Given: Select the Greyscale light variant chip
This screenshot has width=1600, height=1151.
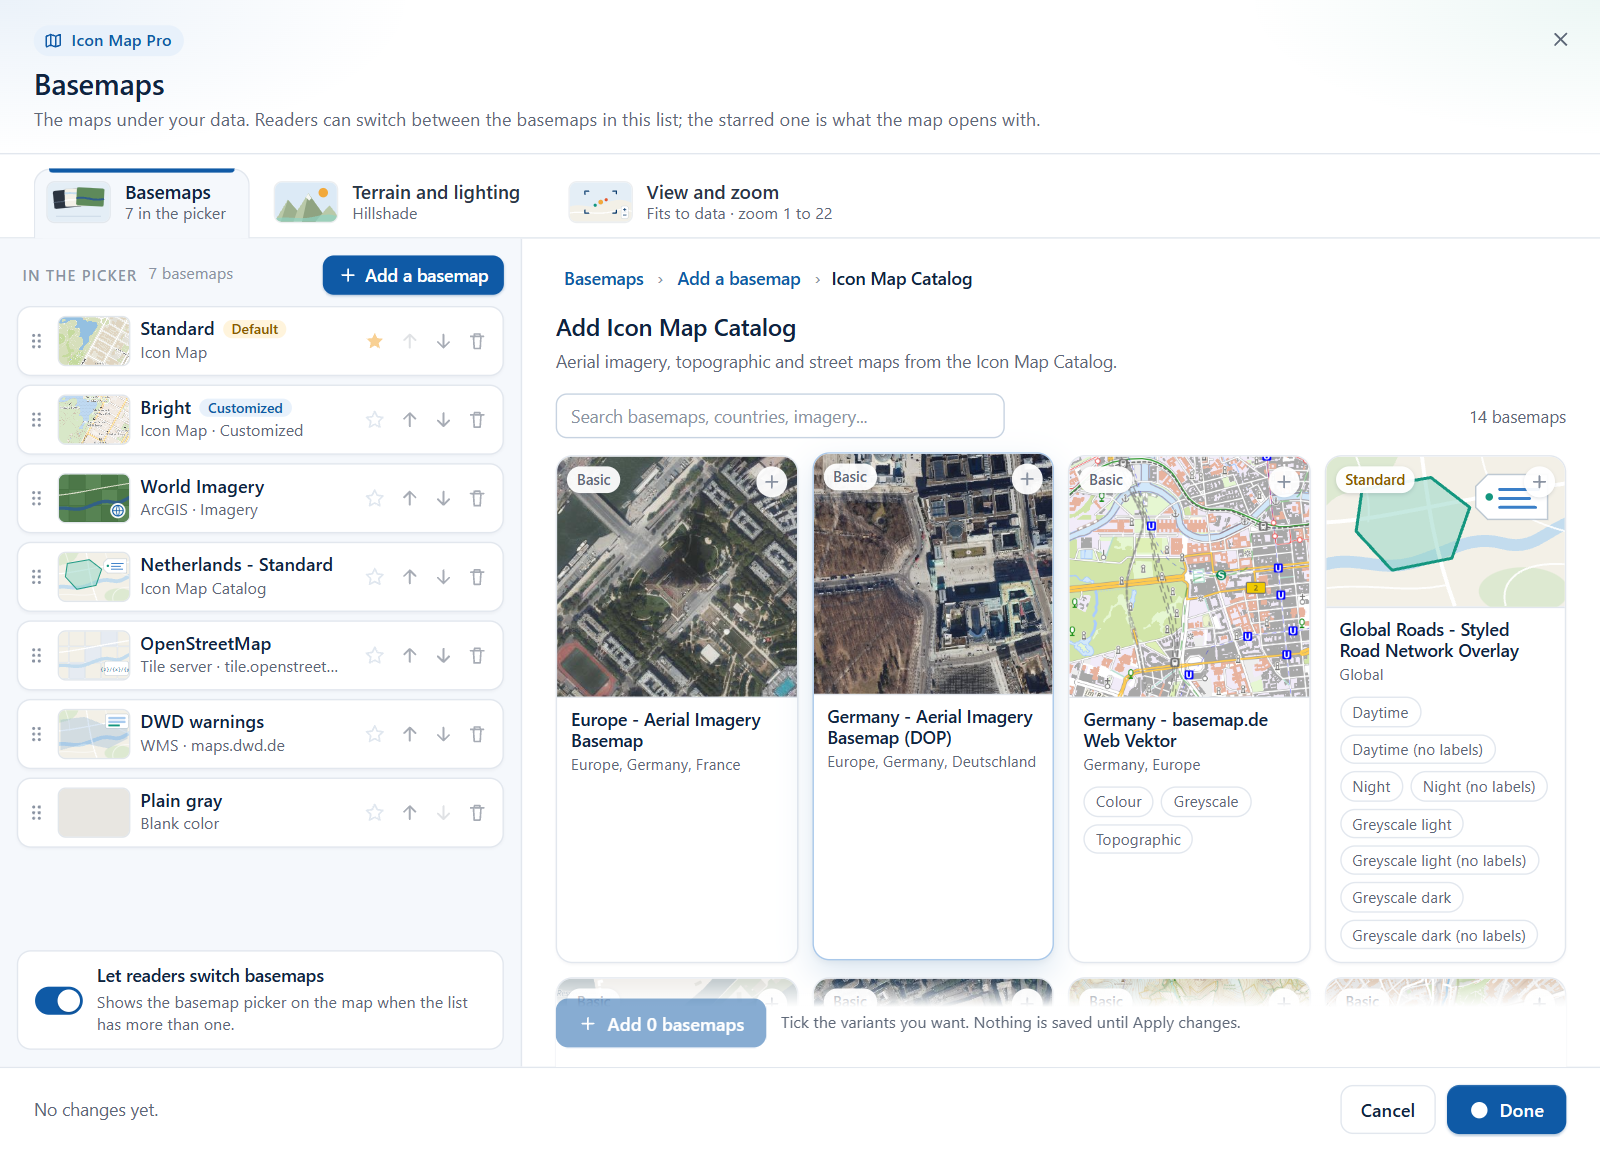Looking at the screenshot, I should click(1401, 825).
